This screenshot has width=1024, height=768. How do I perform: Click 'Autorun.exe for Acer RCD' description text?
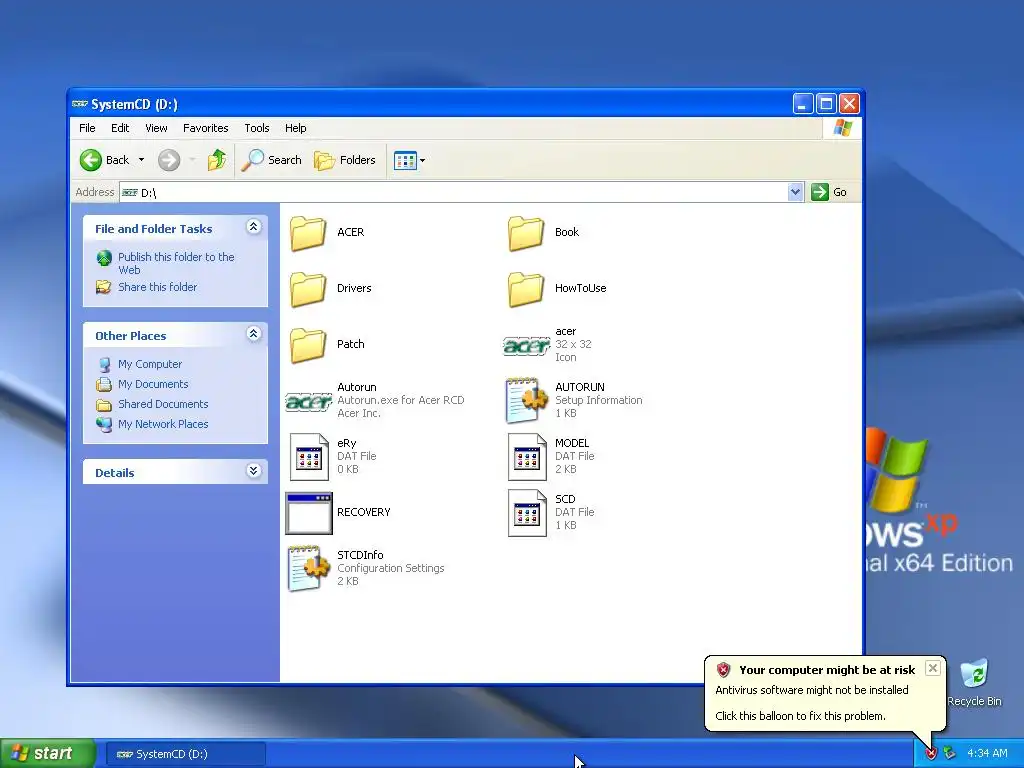(x=400, y=400)
